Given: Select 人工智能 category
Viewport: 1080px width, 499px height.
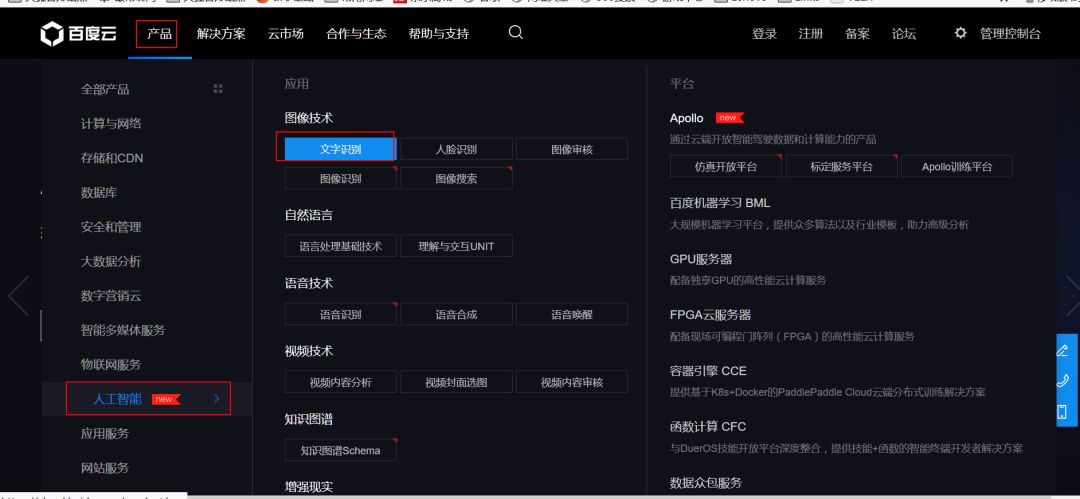Looking at the screenshot, I should click(x=117, y=398).
